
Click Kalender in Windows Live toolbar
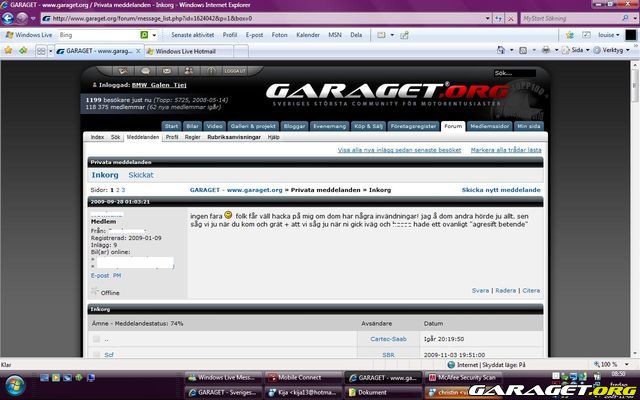(x=308, y=35)
